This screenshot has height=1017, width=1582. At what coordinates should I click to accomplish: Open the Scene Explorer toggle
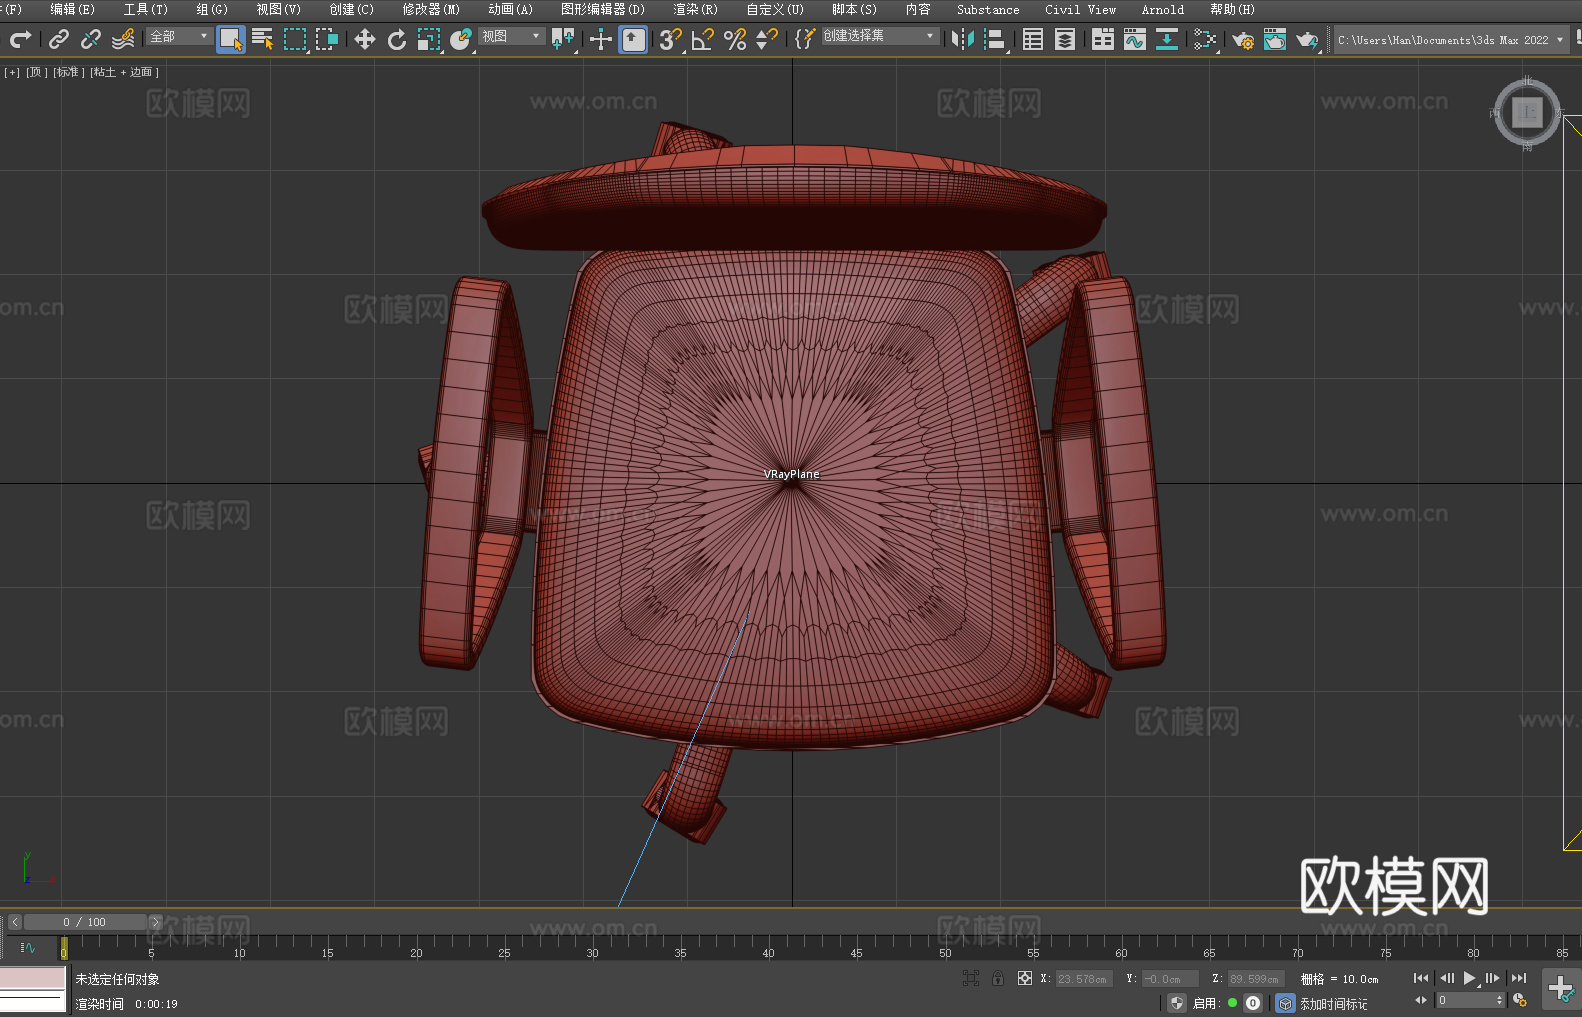[x=1033, y=39]
